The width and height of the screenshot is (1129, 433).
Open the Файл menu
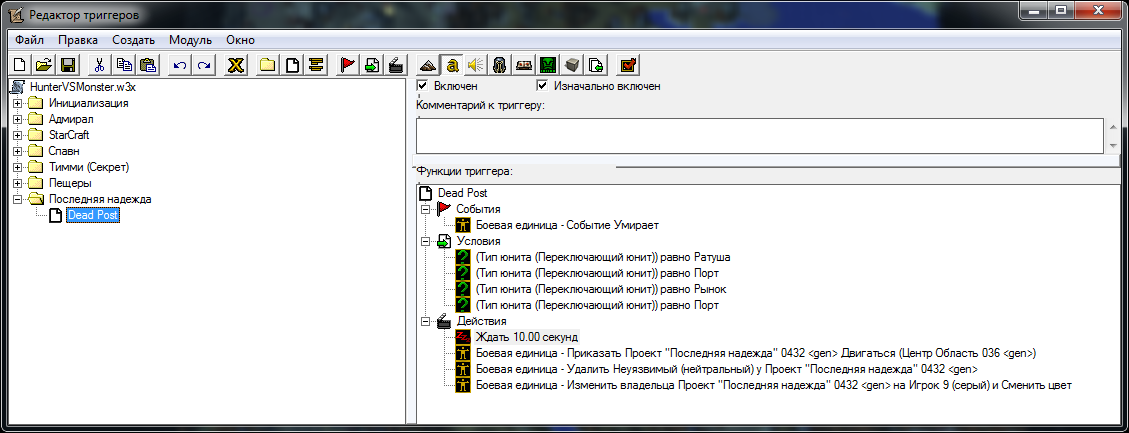[30, 40]
